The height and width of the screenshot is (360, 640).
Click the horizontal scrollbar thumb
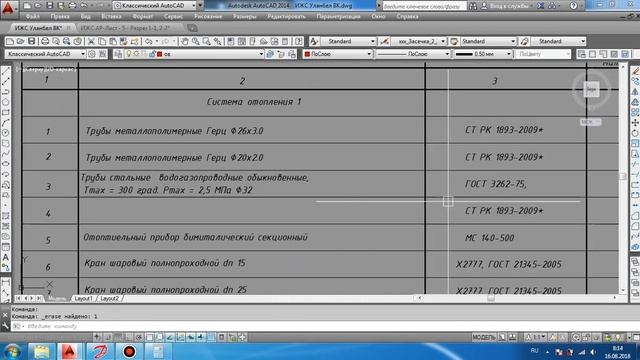[491, 298]
